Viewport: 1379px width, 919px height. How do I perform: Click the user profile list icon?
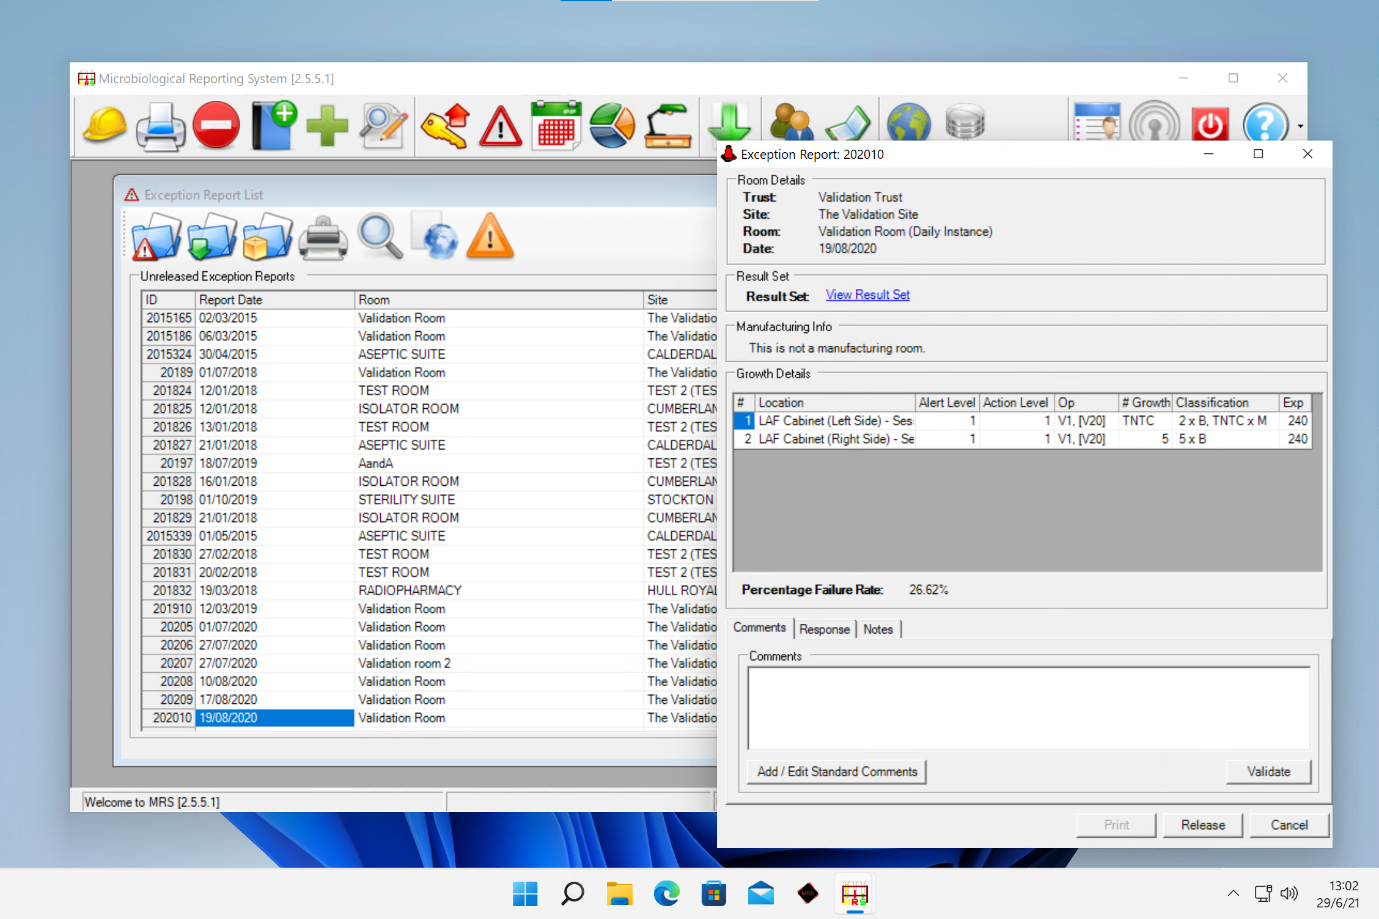click(1097, 122)
